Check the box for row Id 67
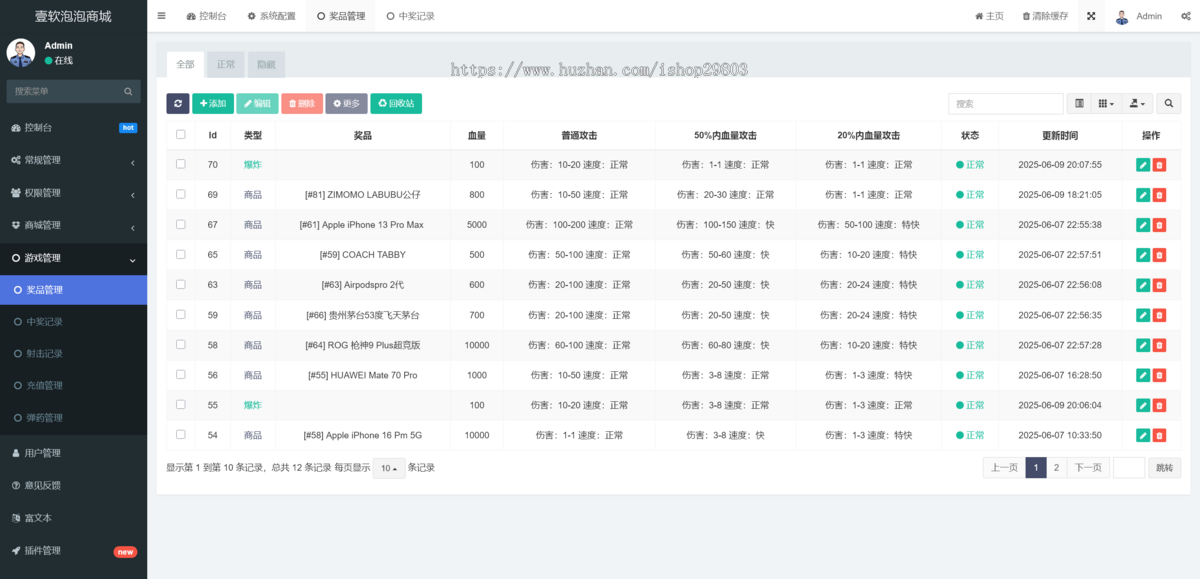Image resolution: width=1200 pixels, height=579 pixels. [x=181, y=224]
